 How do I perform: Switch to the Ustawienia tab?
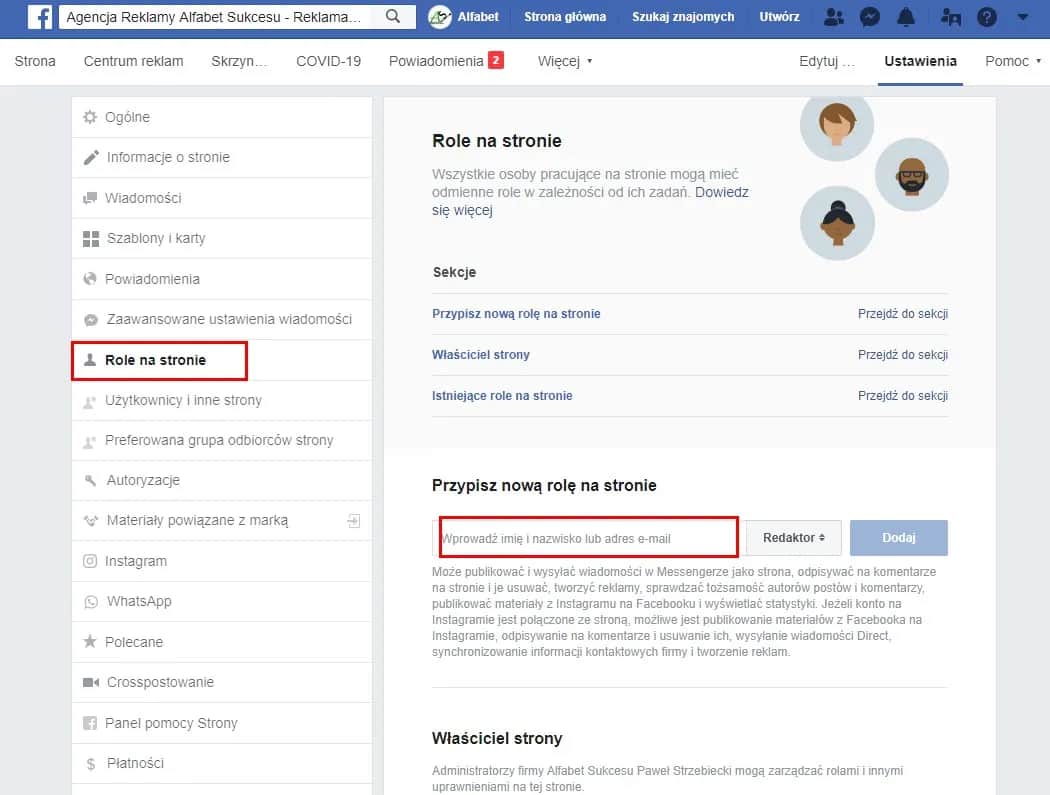point(919,61)
